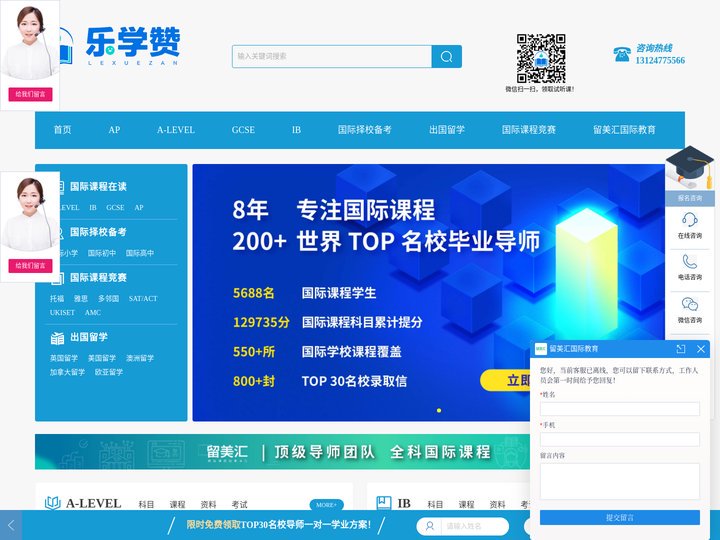
Task: Select the A-LEVEL 考试 tab
Action: point(240,504)
